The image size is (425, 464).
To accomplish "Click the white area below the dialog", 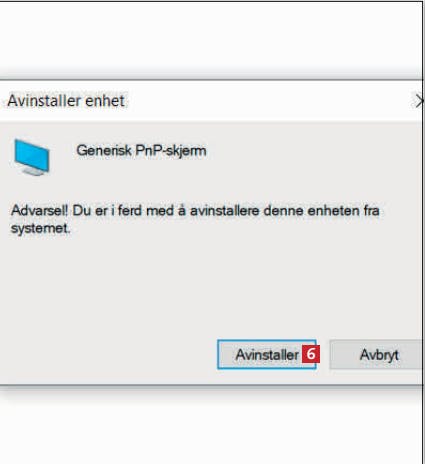I will 210,430.
